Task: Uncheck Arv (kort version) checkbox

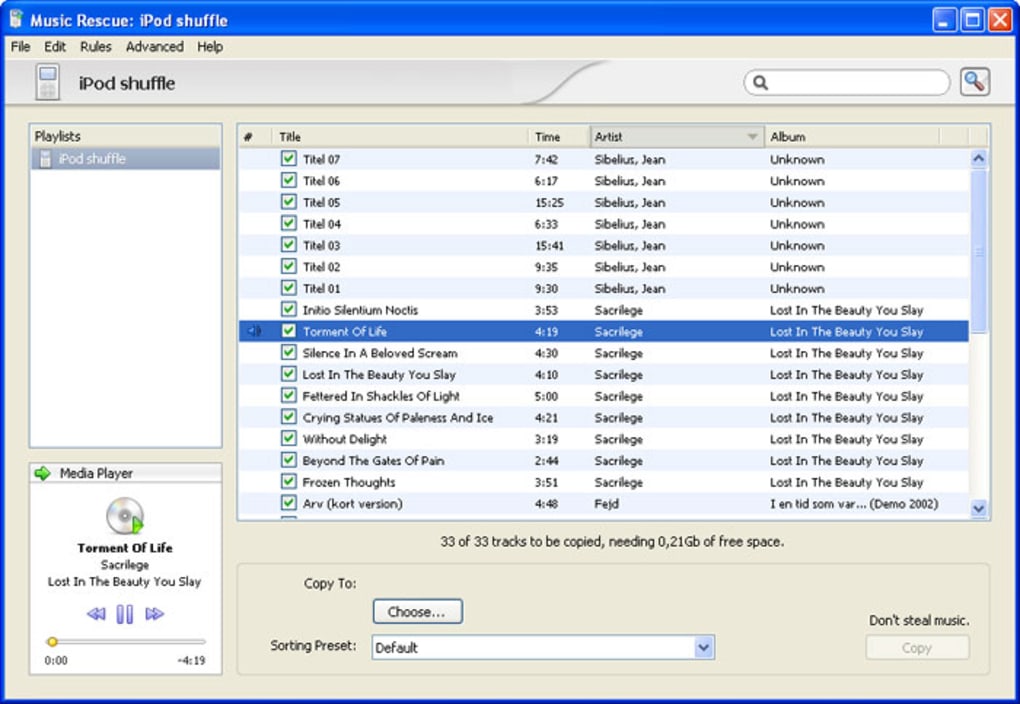Action: coord(289,502)
